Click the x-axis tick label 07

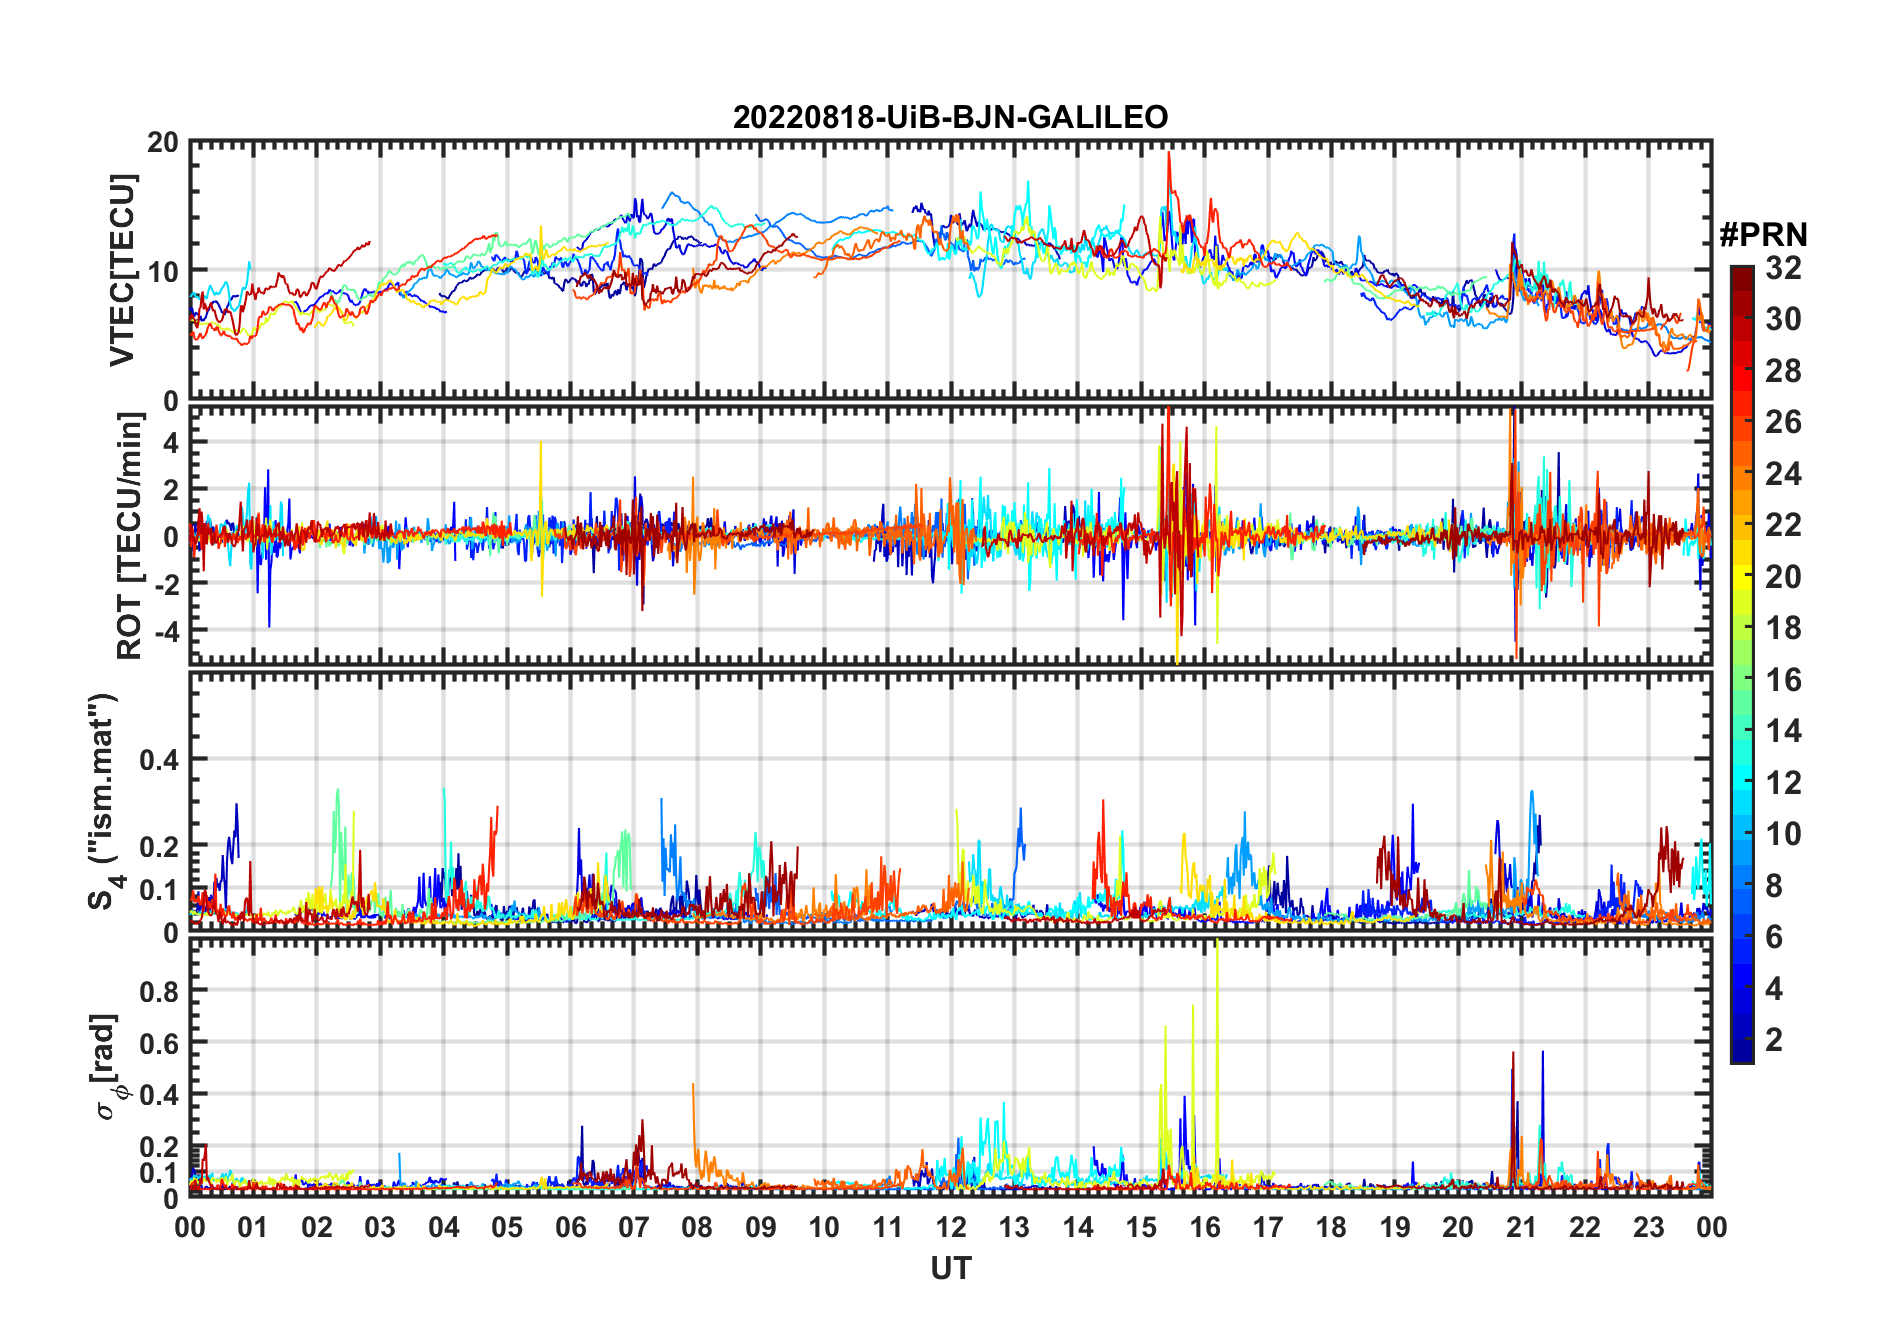click(634, 1228)
